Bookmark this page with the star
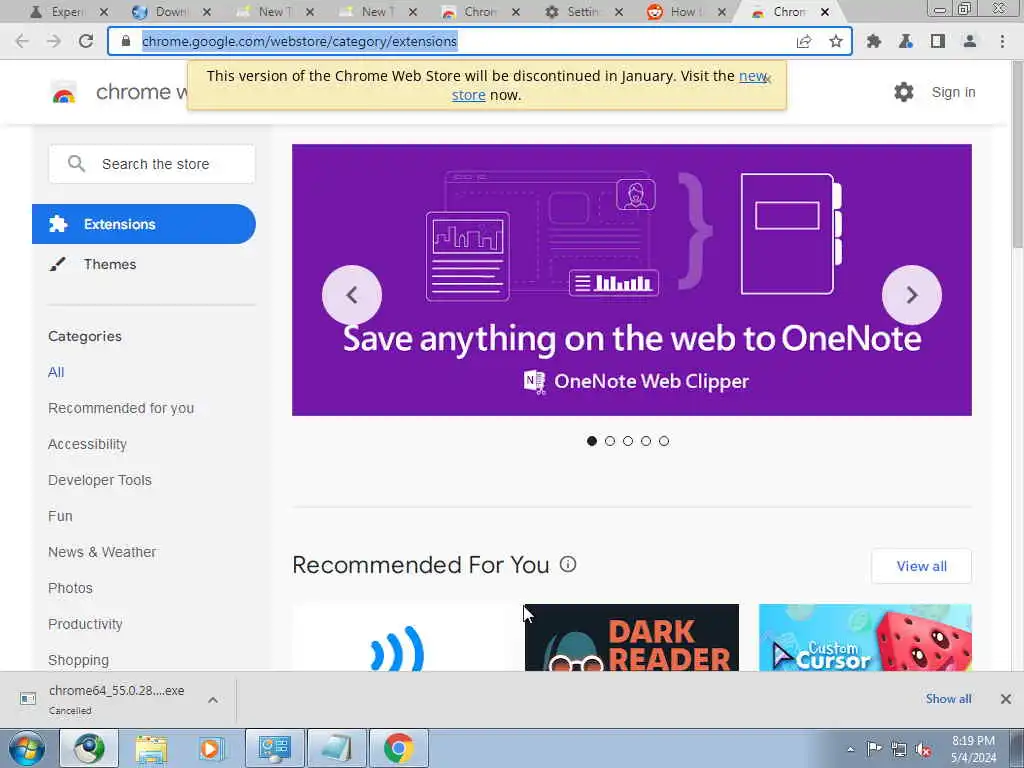 click(x=835, y=41)
